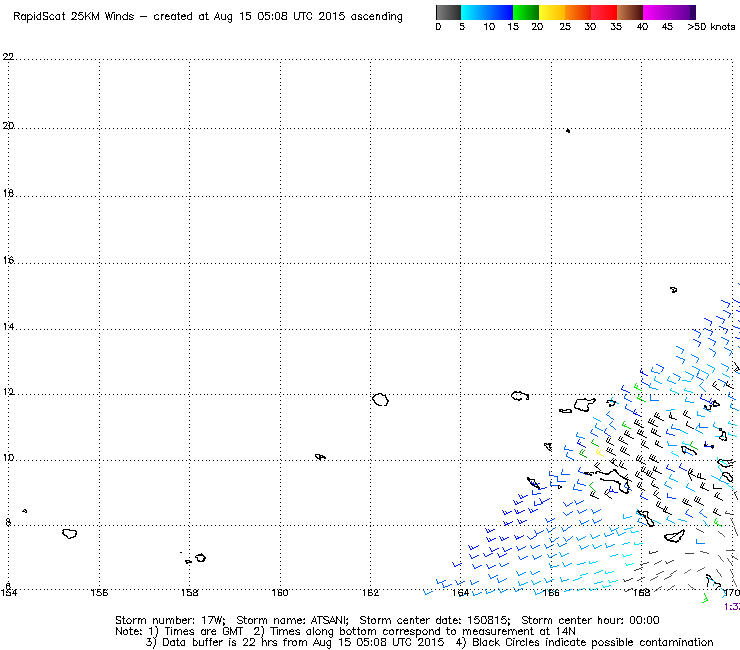
Task: Click the '25' label under the color scale
Action: 565,26
